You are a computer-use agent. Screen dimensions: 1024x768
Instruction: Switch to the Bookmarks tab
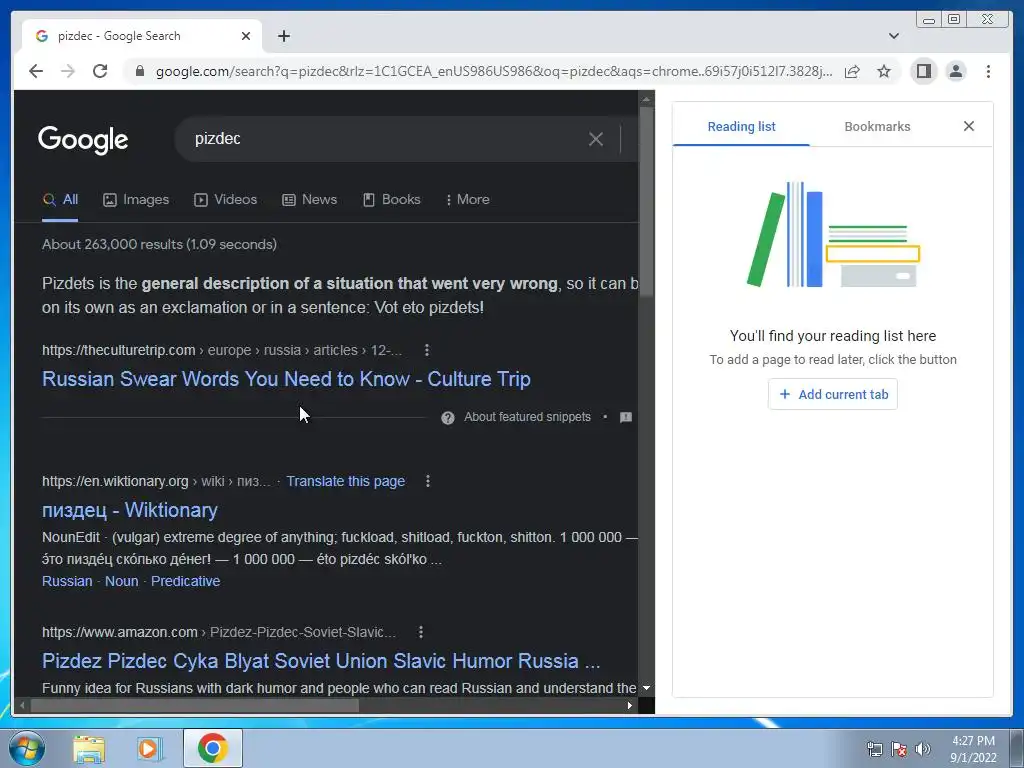point(877,127)
